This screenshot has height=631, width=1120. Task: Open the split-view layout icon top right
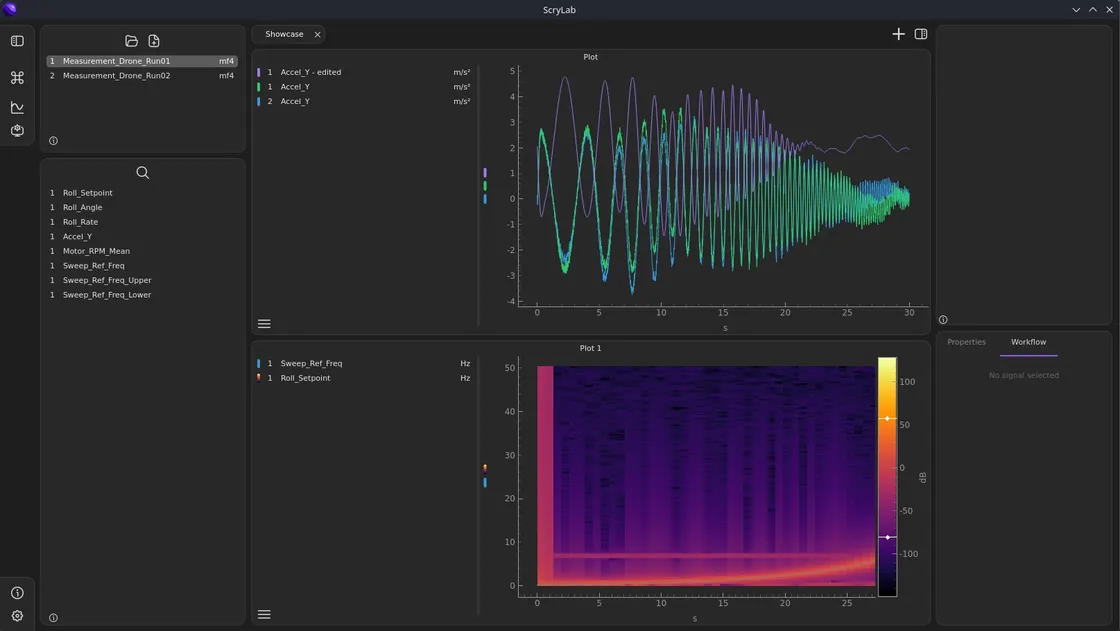[920, 33]
